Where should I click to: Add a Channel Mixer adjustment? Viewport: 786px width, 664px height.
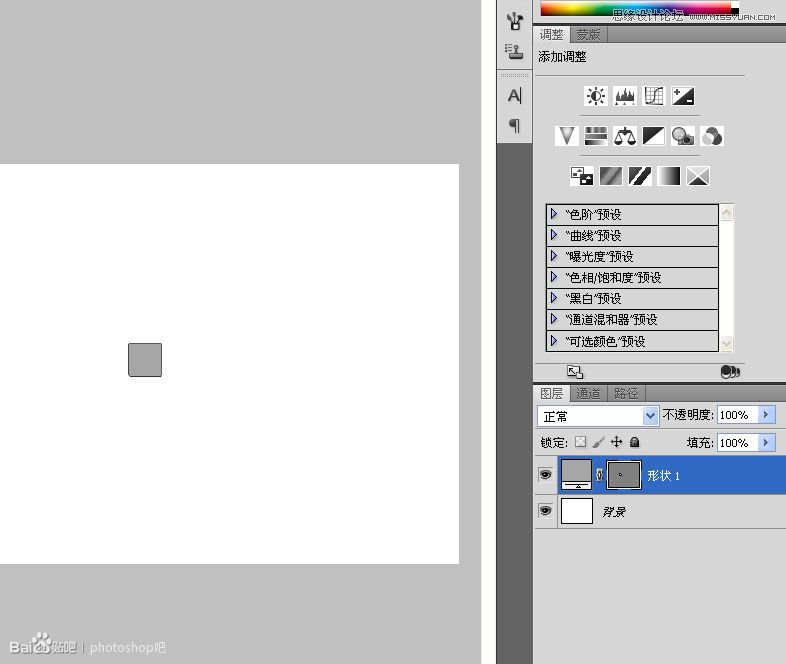tap(712, 136)
